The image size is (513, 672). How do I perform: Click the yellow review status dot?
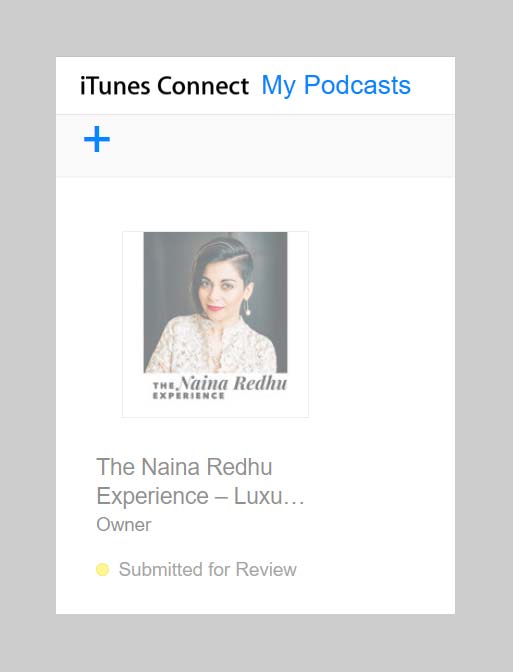[102, 570]
